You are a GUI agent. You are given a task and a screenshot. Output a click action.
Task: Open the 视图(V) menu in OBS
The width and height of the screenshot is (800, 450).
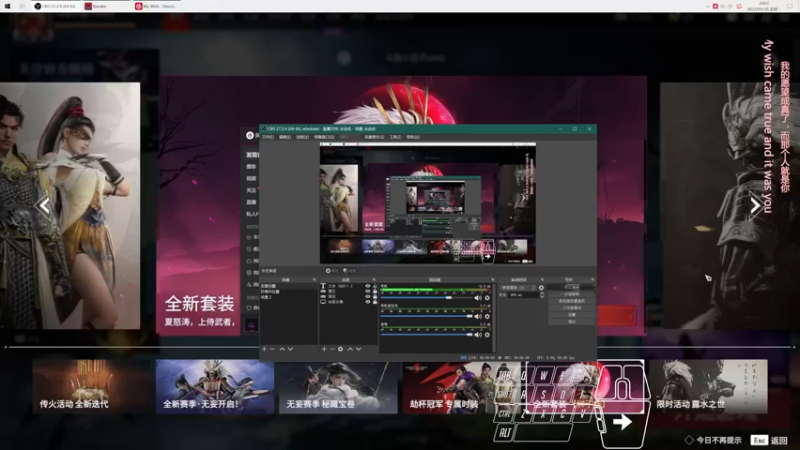point(302,137)
